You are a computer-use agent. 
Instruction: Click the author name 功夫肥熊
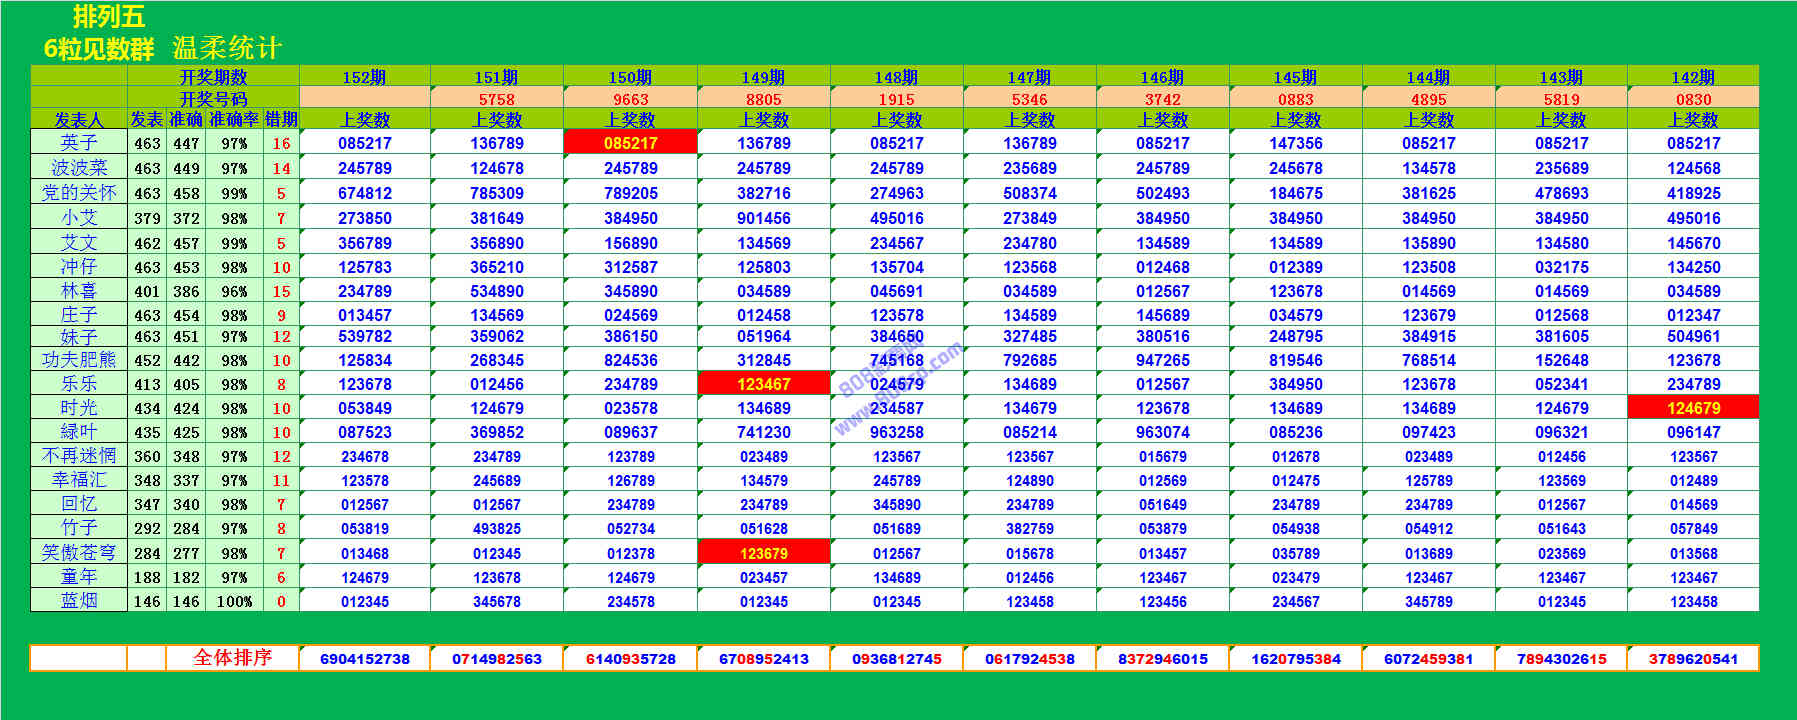(x=79, y=360)
